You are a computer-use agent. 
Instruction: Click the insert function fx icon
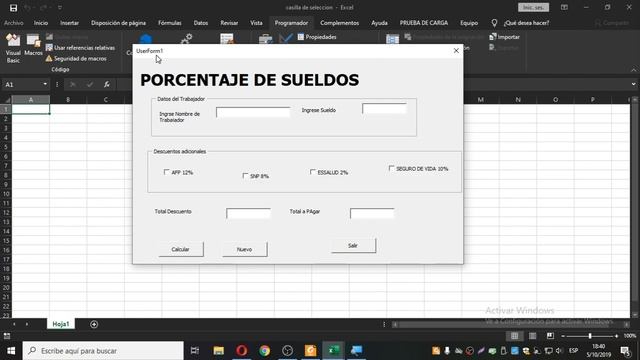107,84
